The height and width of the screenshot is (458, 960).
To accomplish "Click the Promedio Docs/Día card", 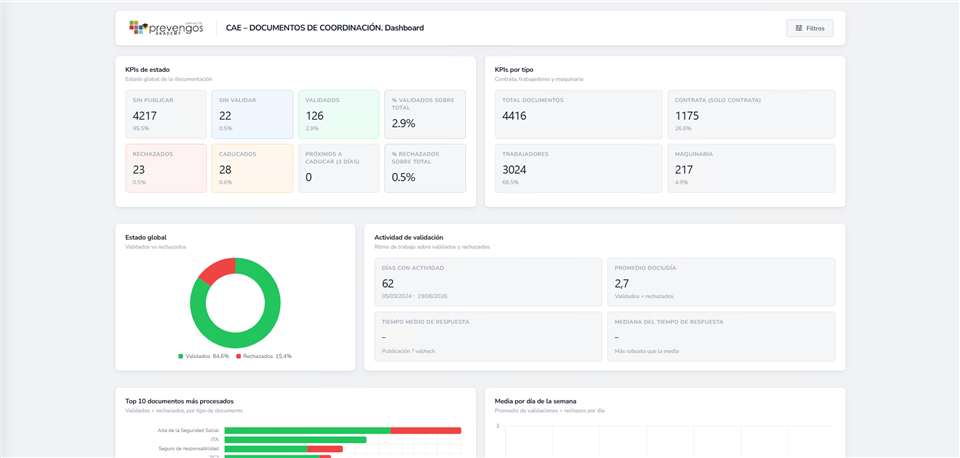I will 721,282.
